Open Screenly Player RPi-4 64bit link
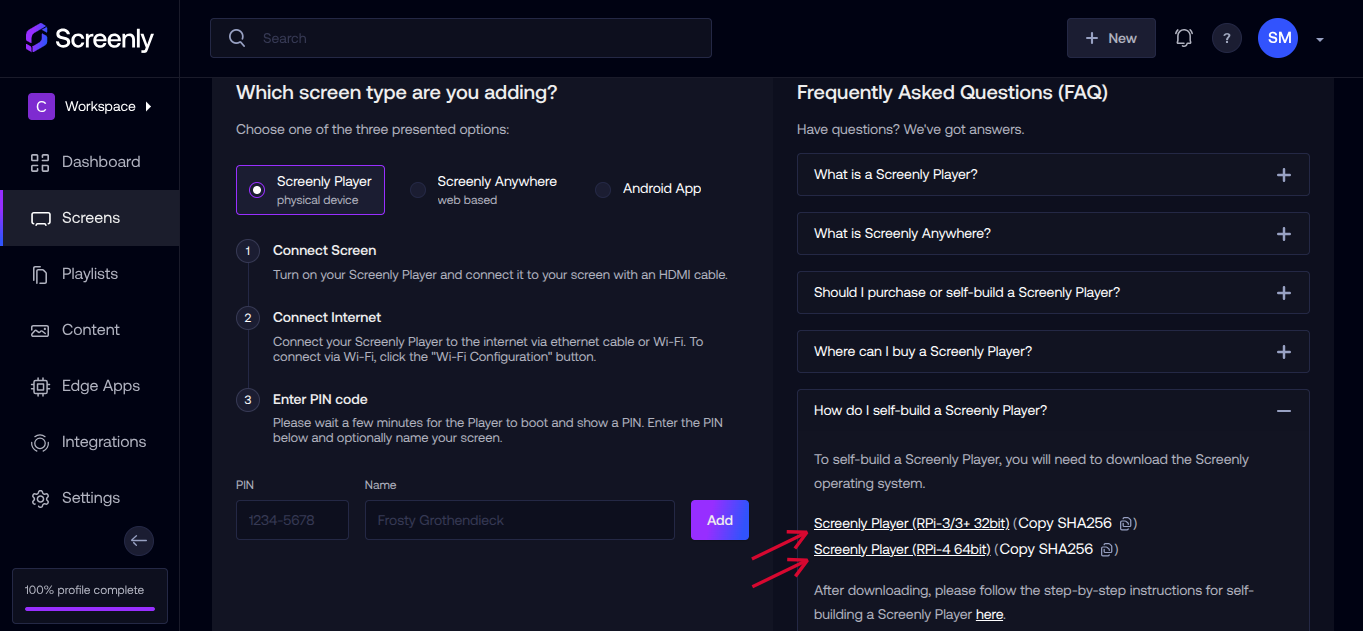This screenshot has width=1363, height=633. coord(902,549)
